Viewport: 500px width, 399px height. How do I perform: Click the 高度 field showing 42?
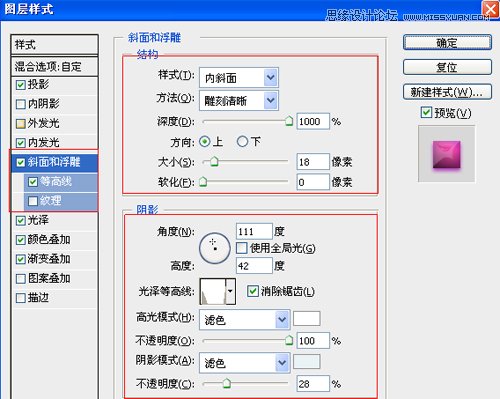(254, 266)
